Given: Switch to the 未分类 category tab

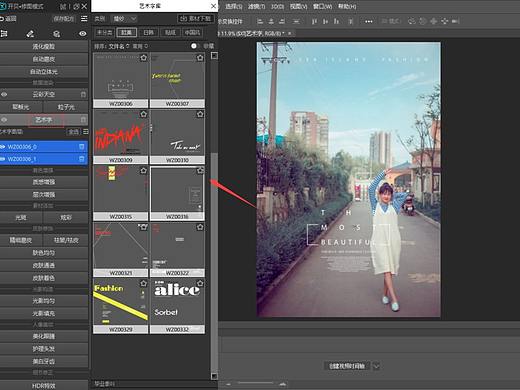Looking at the screenshot, I should point(105,32).
